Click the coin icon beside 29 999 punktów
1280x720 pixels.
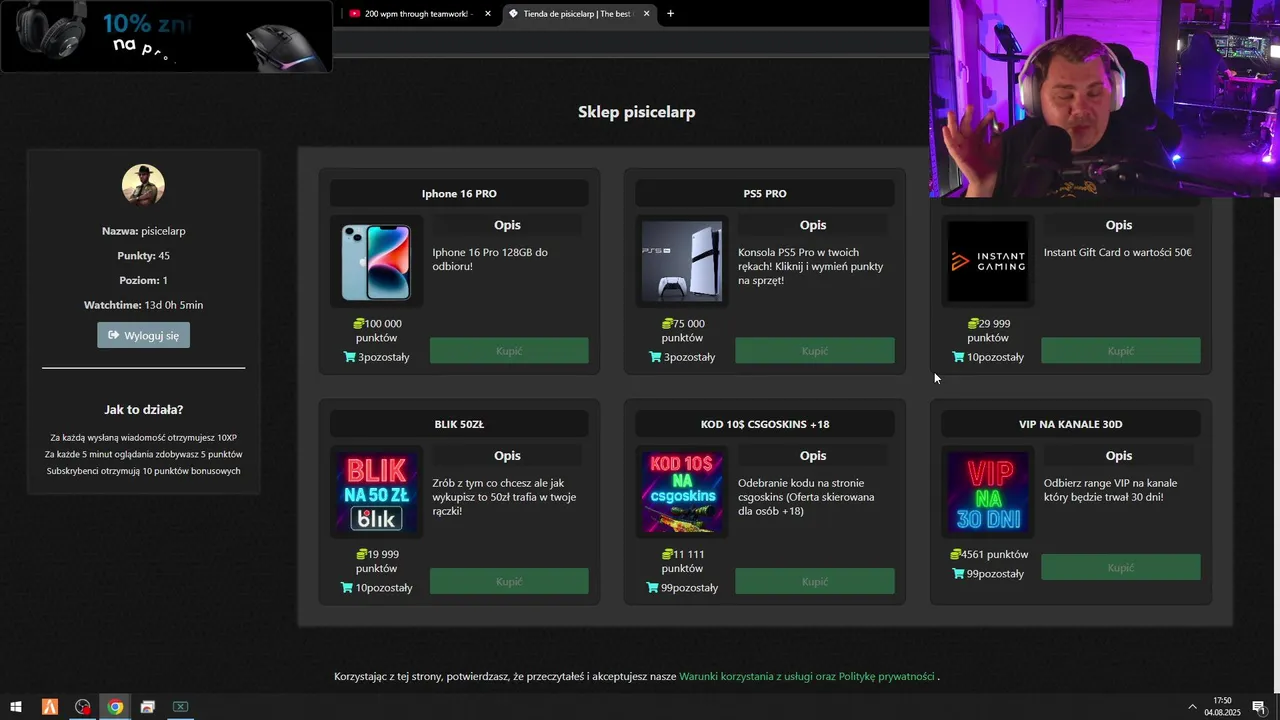tap(973, 324)
